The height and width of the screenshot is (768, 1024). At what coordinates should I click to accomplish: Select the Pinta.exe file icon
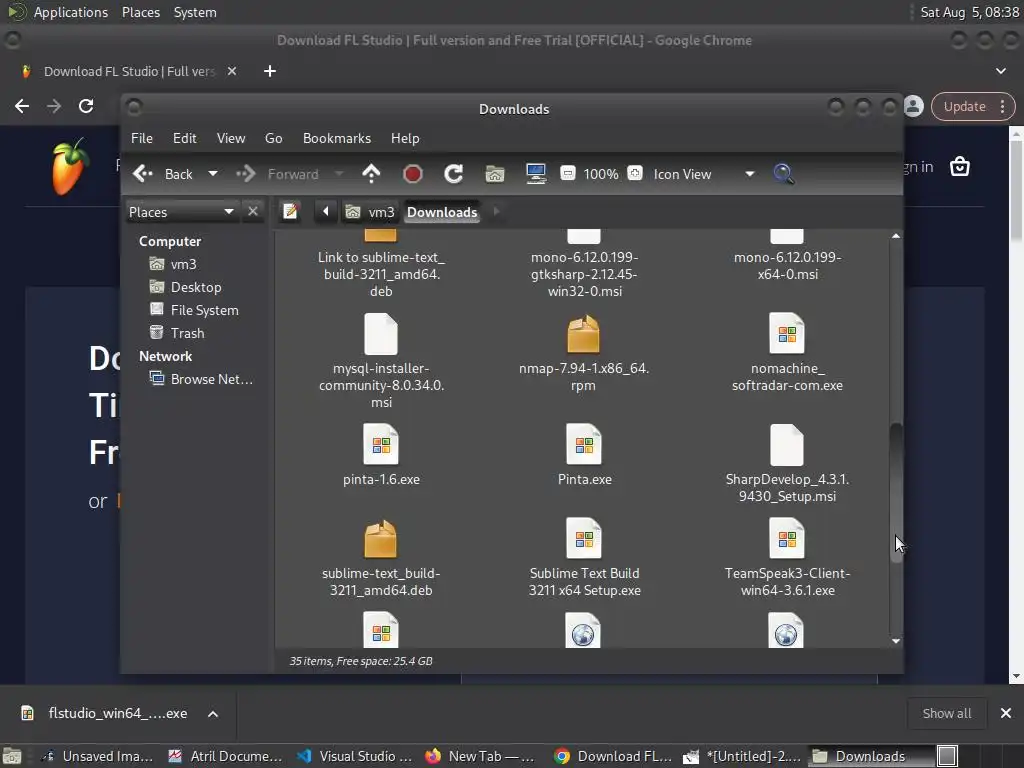coord(584,445)
